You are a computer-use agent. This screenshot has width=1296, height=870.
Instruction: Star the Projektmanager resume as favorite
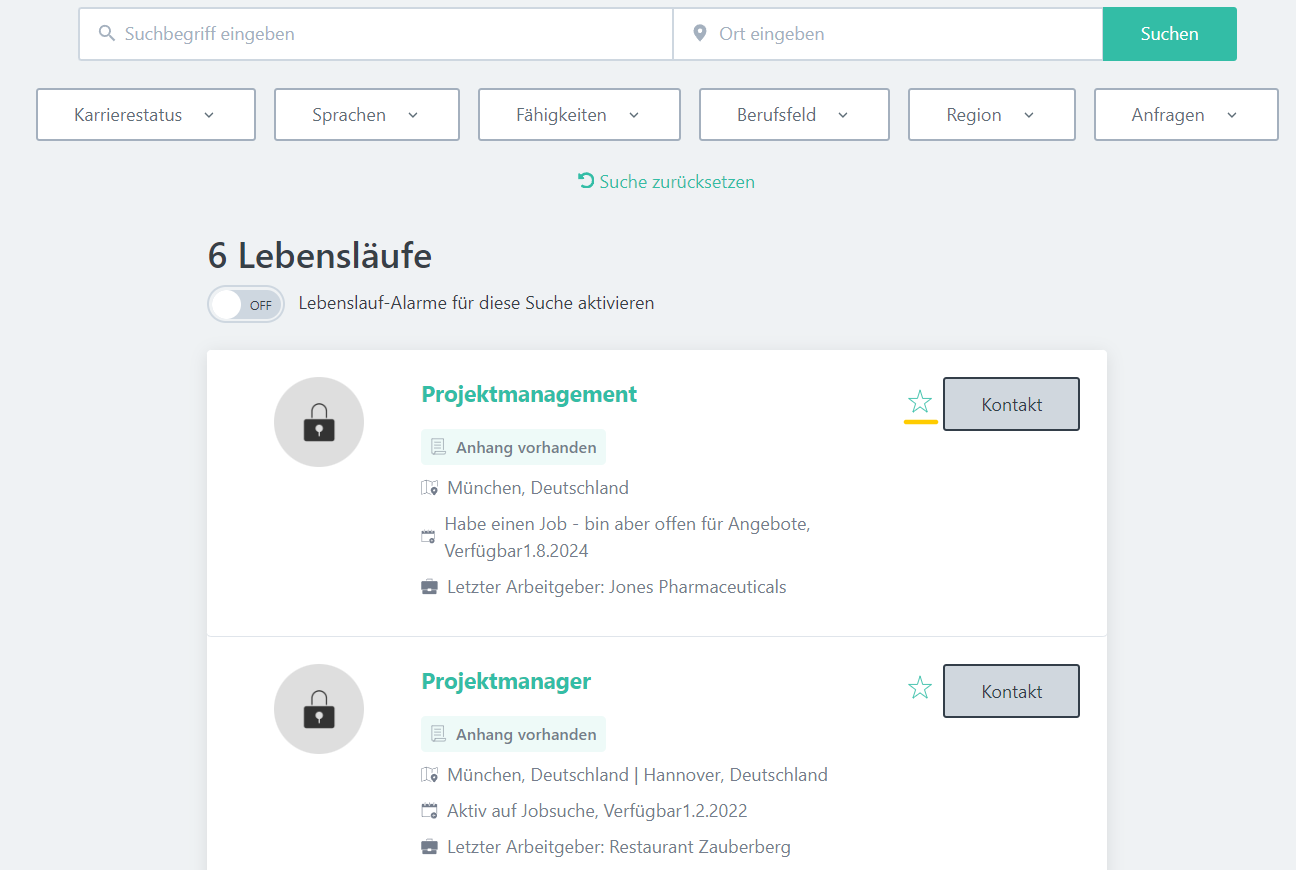tap(920, 688)
